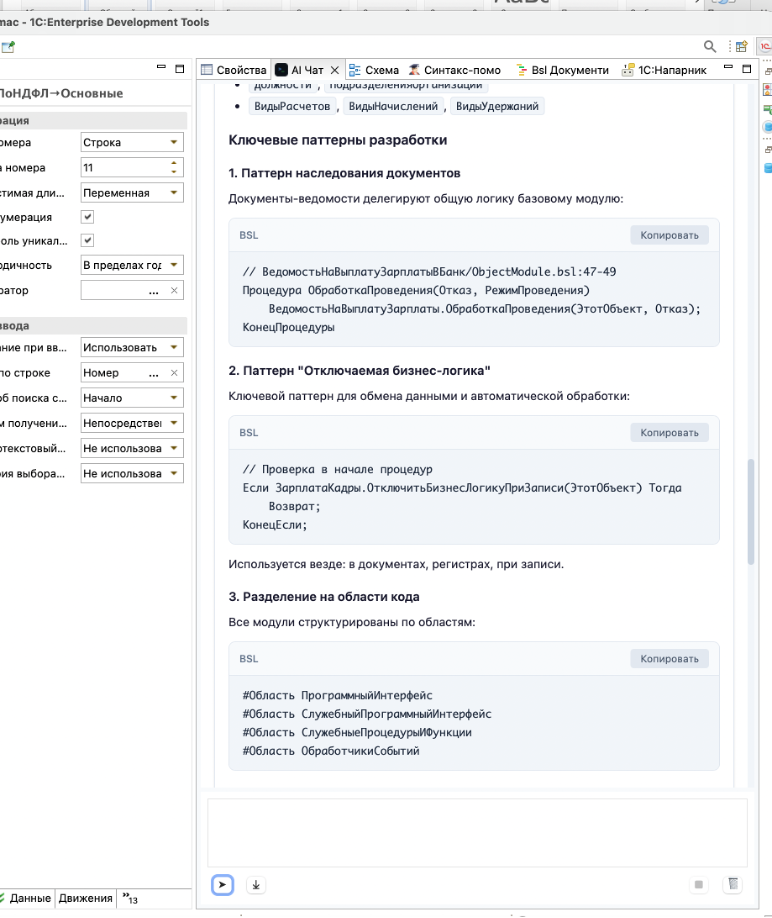772x918 pixels.
Task: Clear chat with the trash icon
Action: pos(733,885)
